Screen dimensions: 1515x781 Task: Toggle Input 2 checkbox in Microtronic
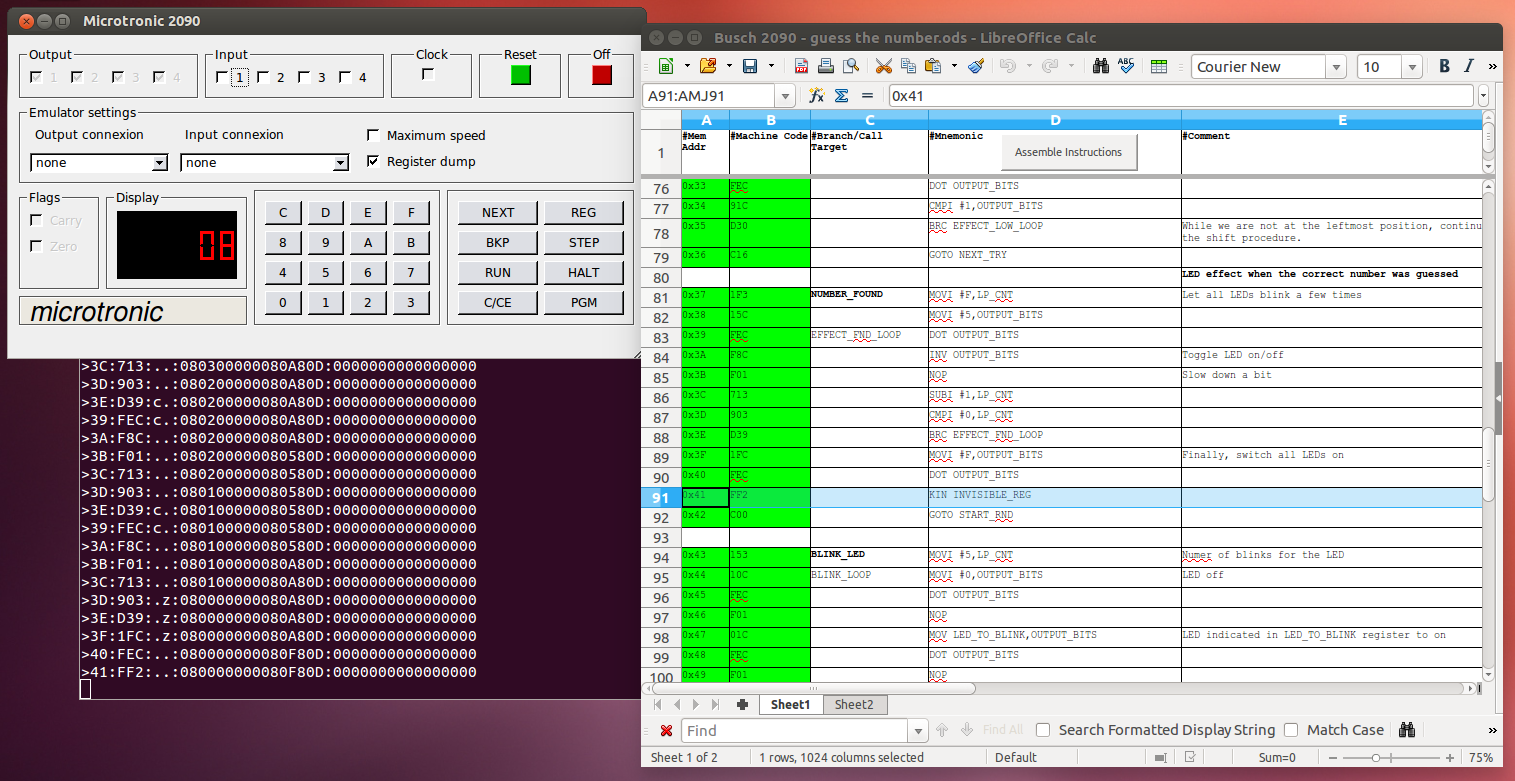[263, 77]
